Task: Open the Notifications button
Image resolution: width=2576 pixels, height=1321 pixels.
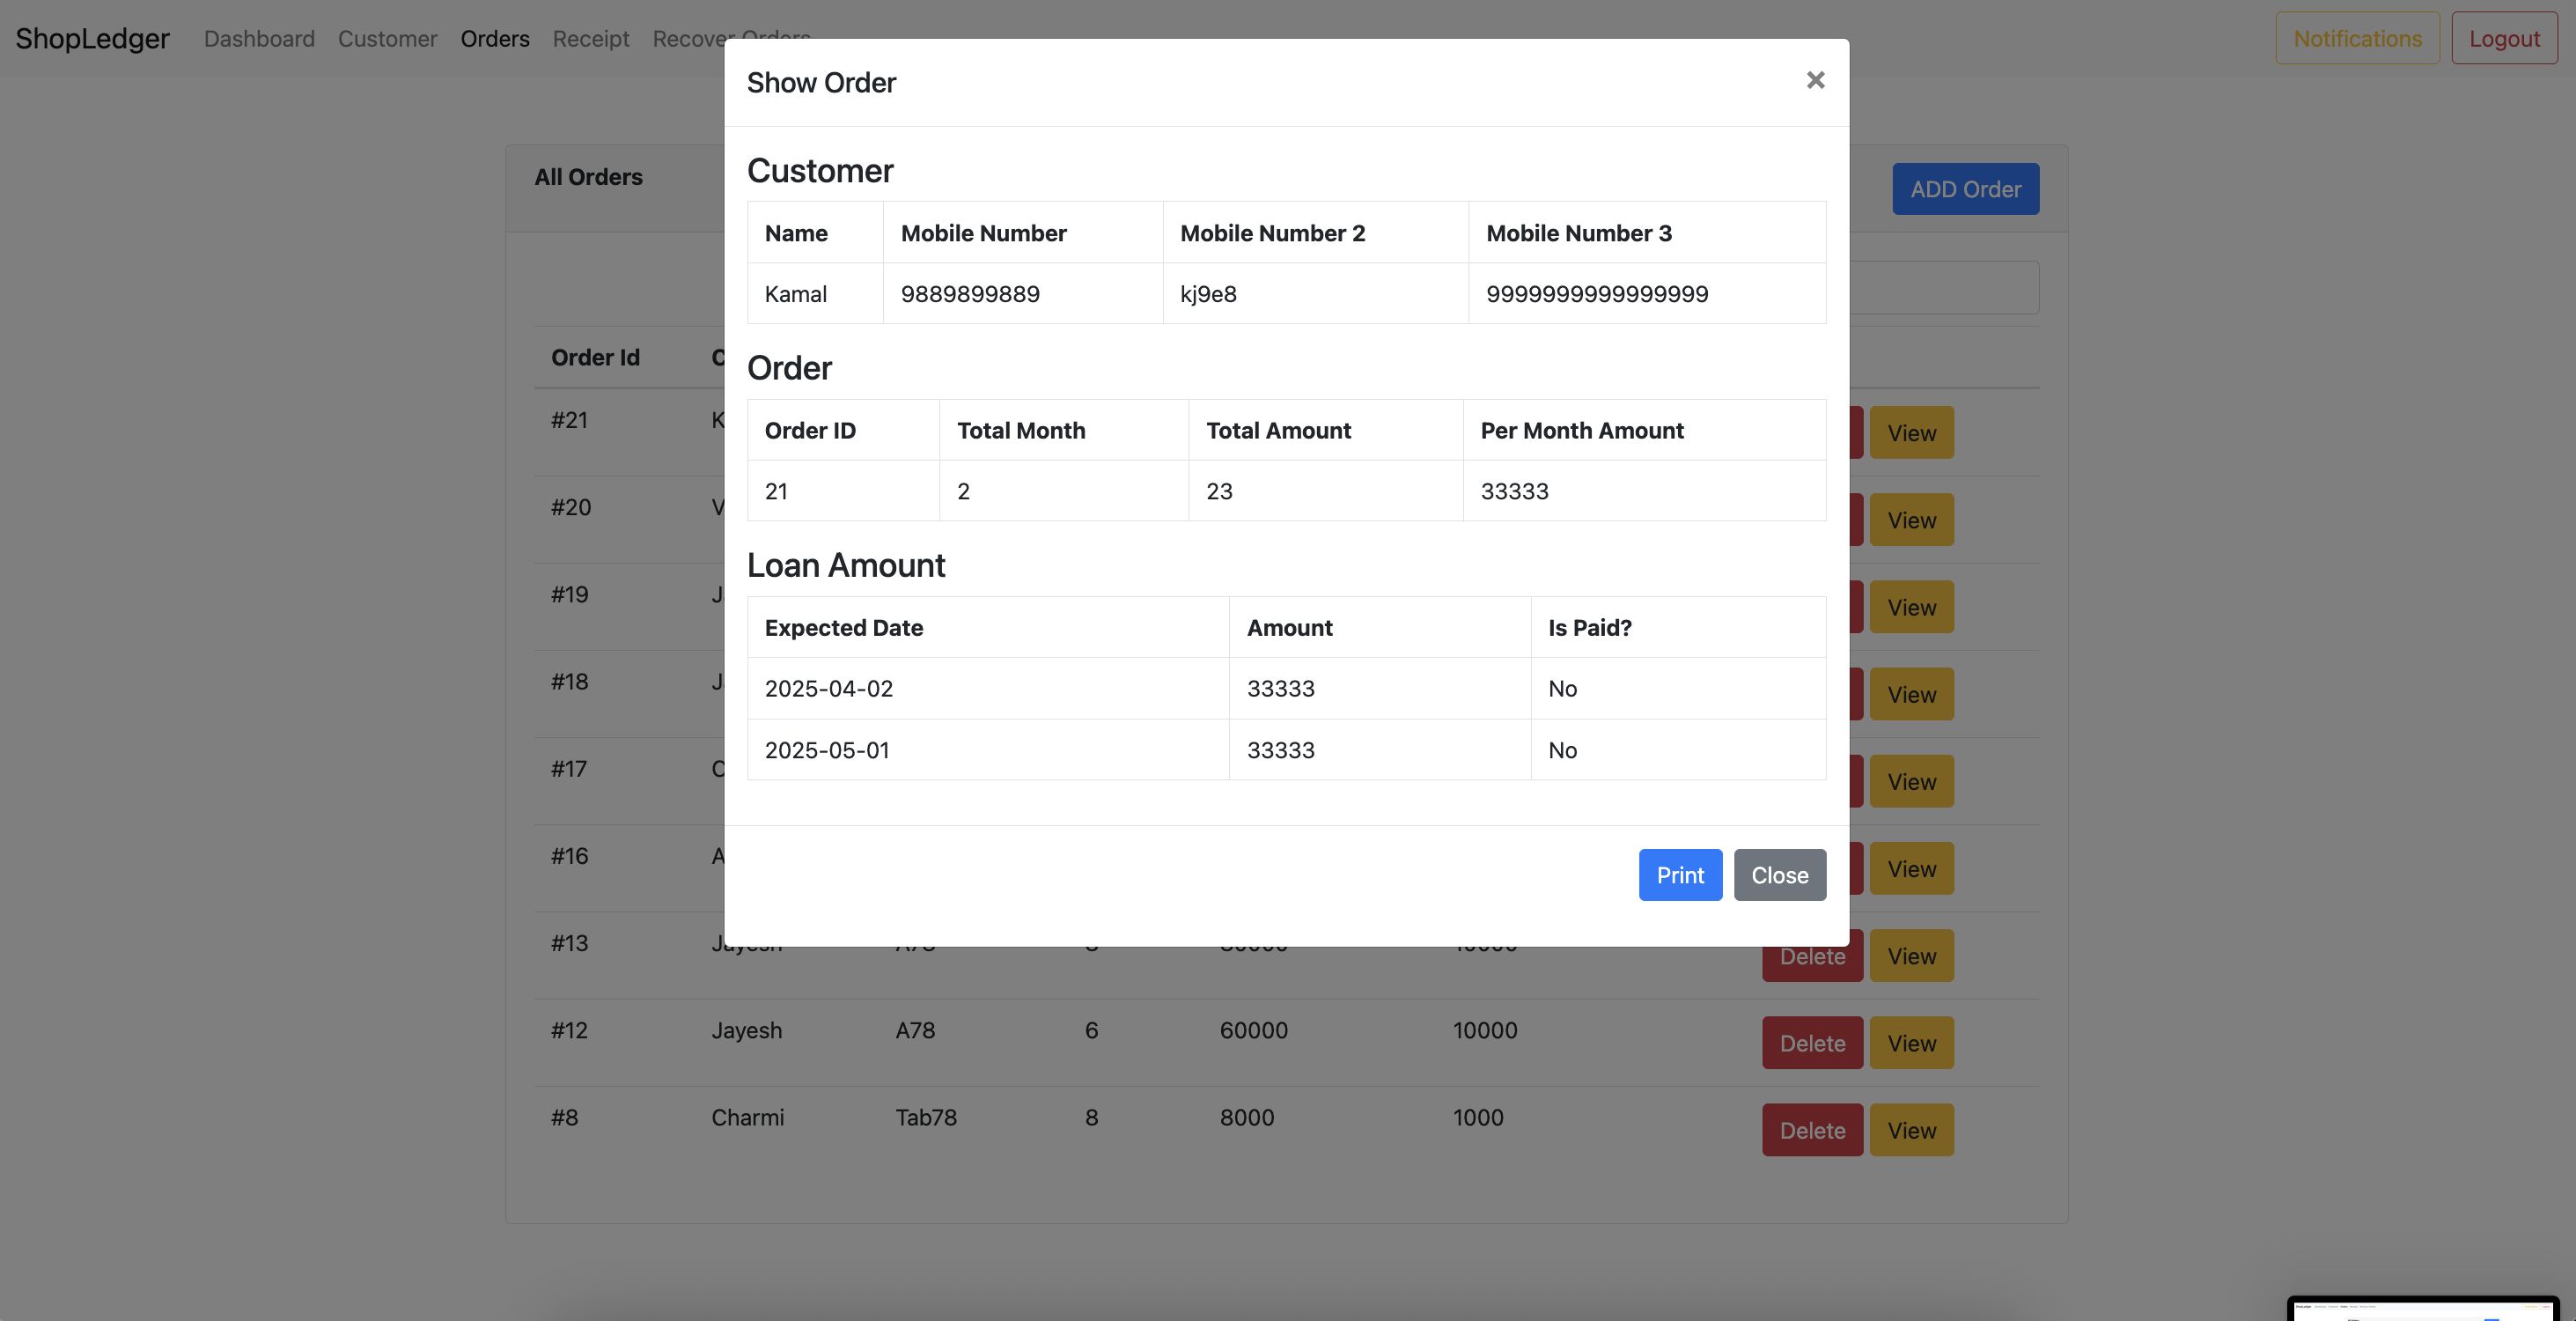Action: pos(2356,38)
